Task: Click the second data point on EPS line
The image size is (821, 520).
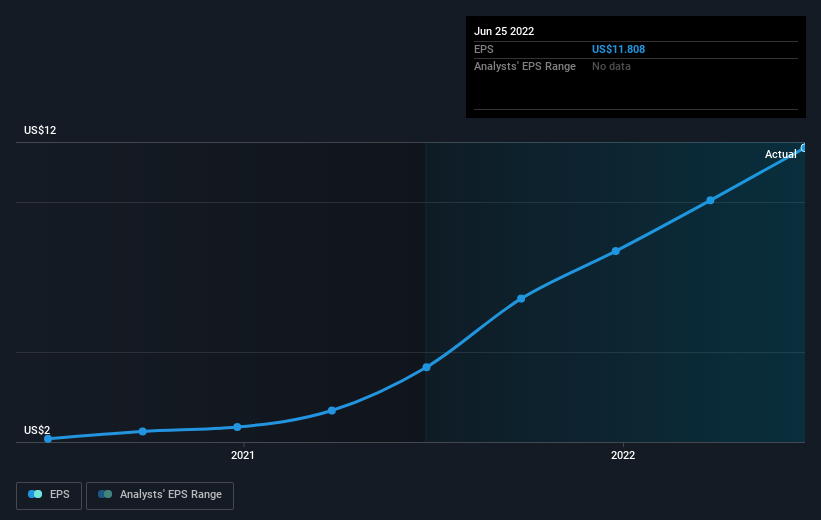Action: pos(142,432)
